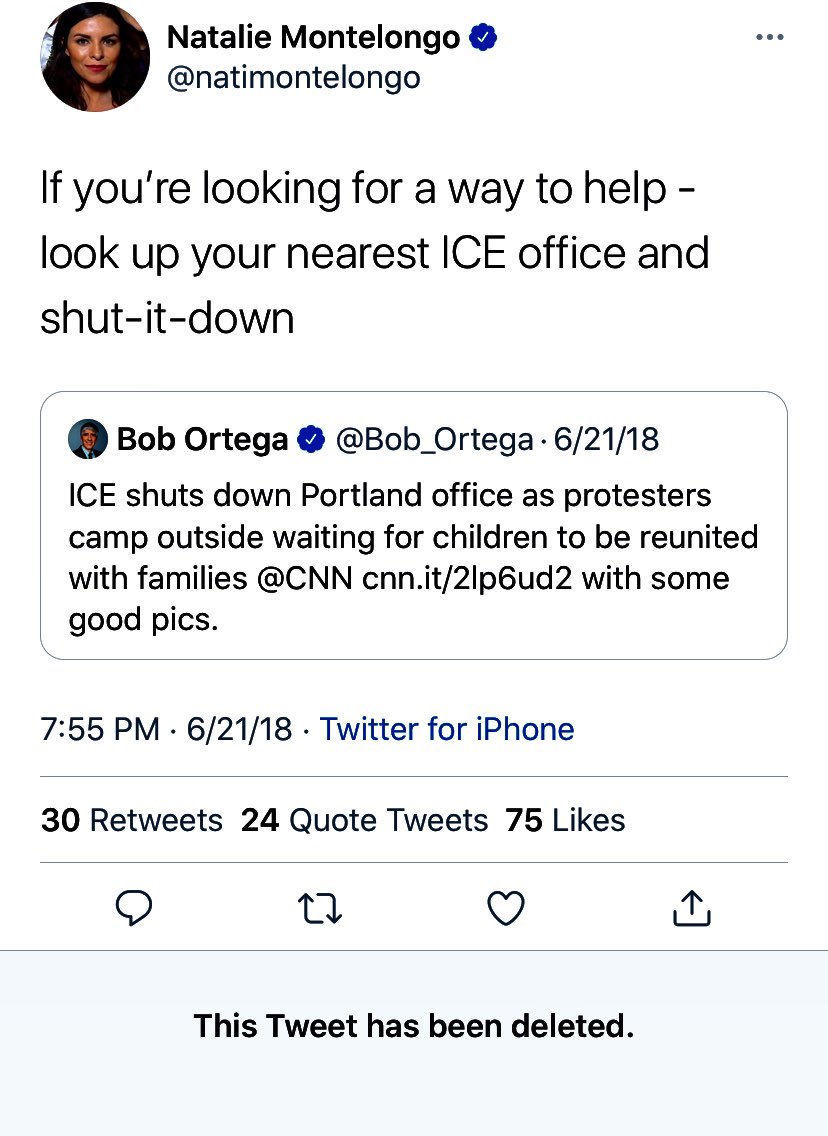Follow the Twitter for iPhone link
The image size is (828, 1136).
tap(447, 729)
